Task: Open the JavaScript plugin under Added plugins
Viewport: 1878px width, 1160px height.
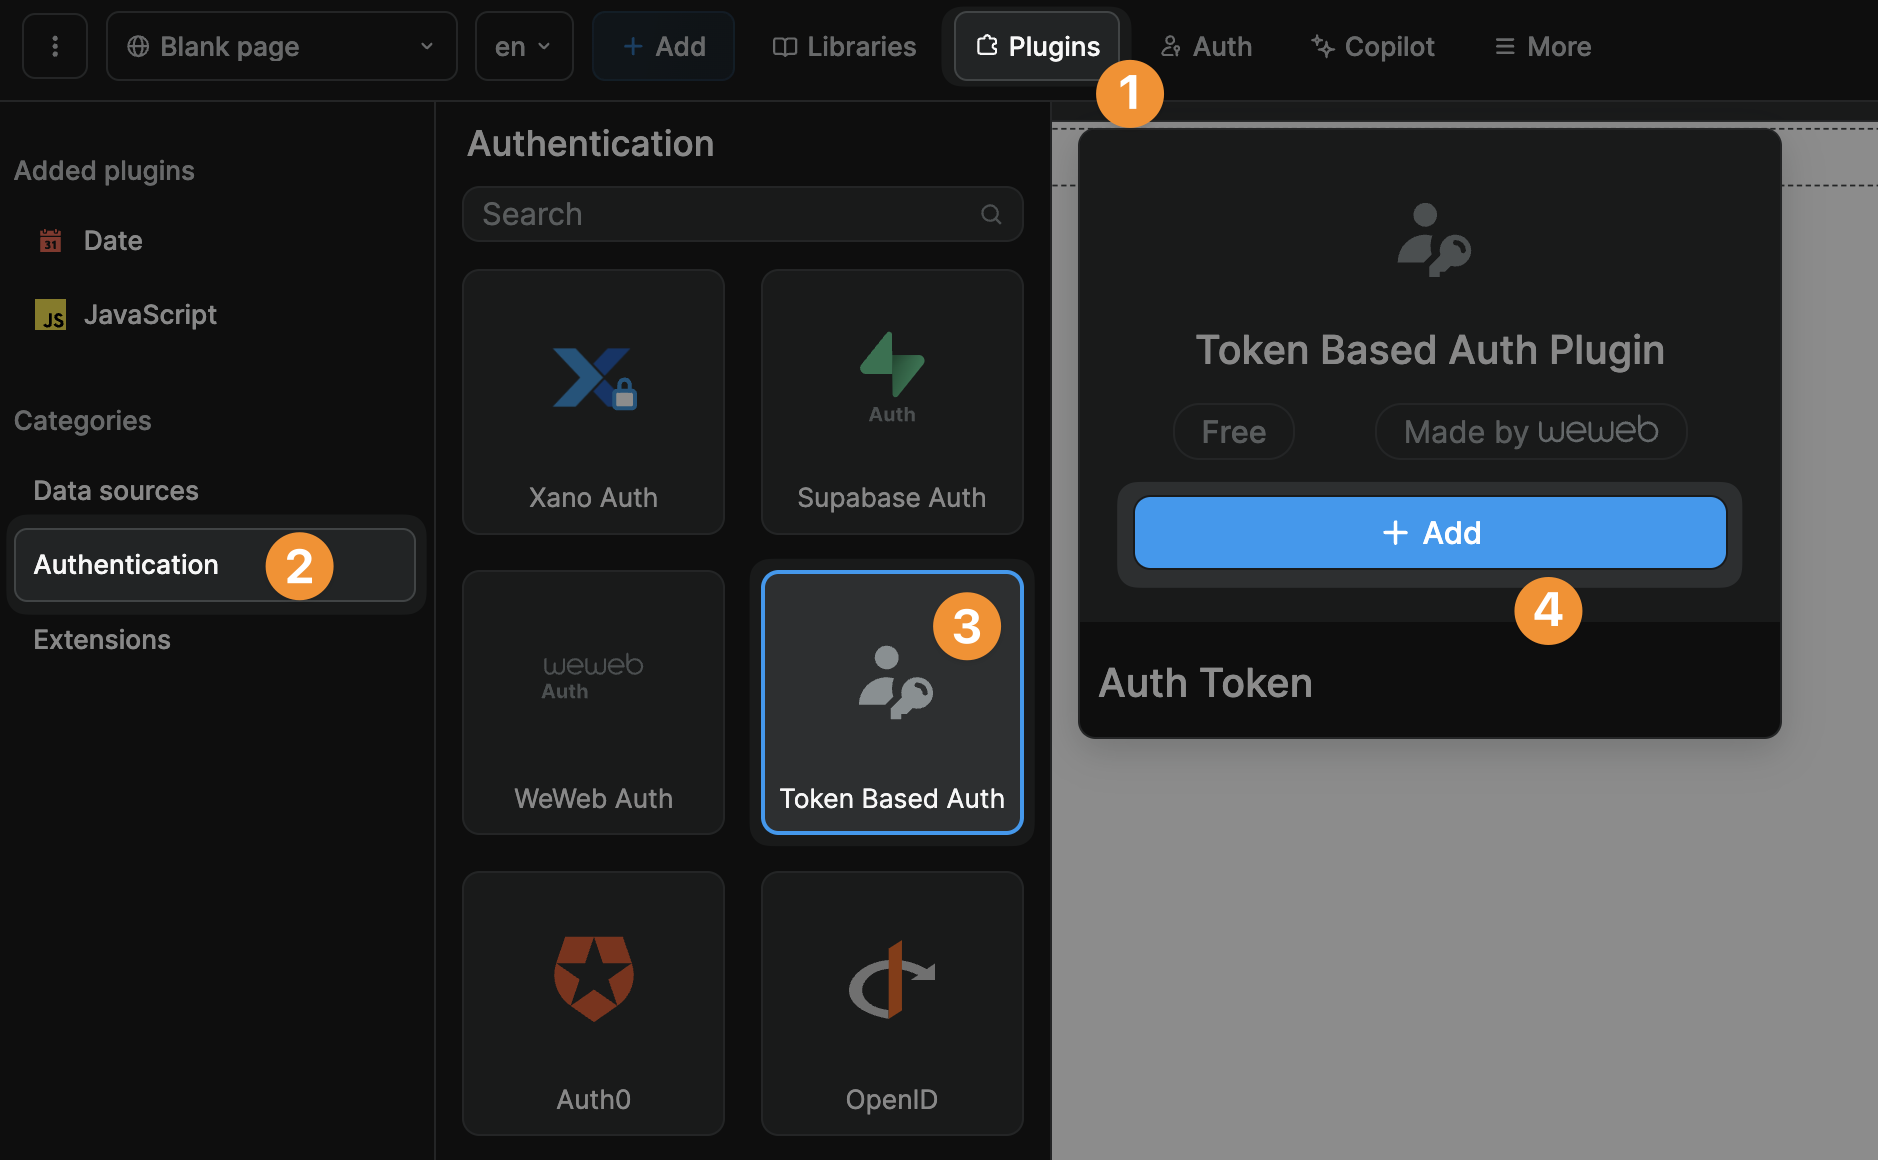Action: click(150, 314)
